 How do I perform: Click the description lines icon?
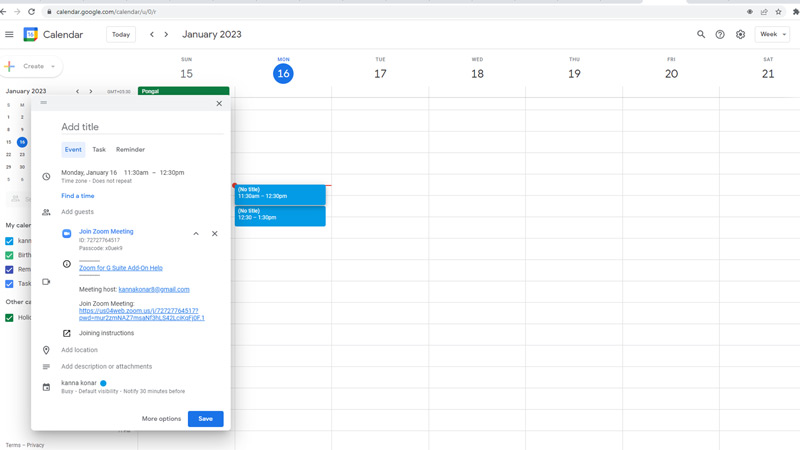(46, 366)
